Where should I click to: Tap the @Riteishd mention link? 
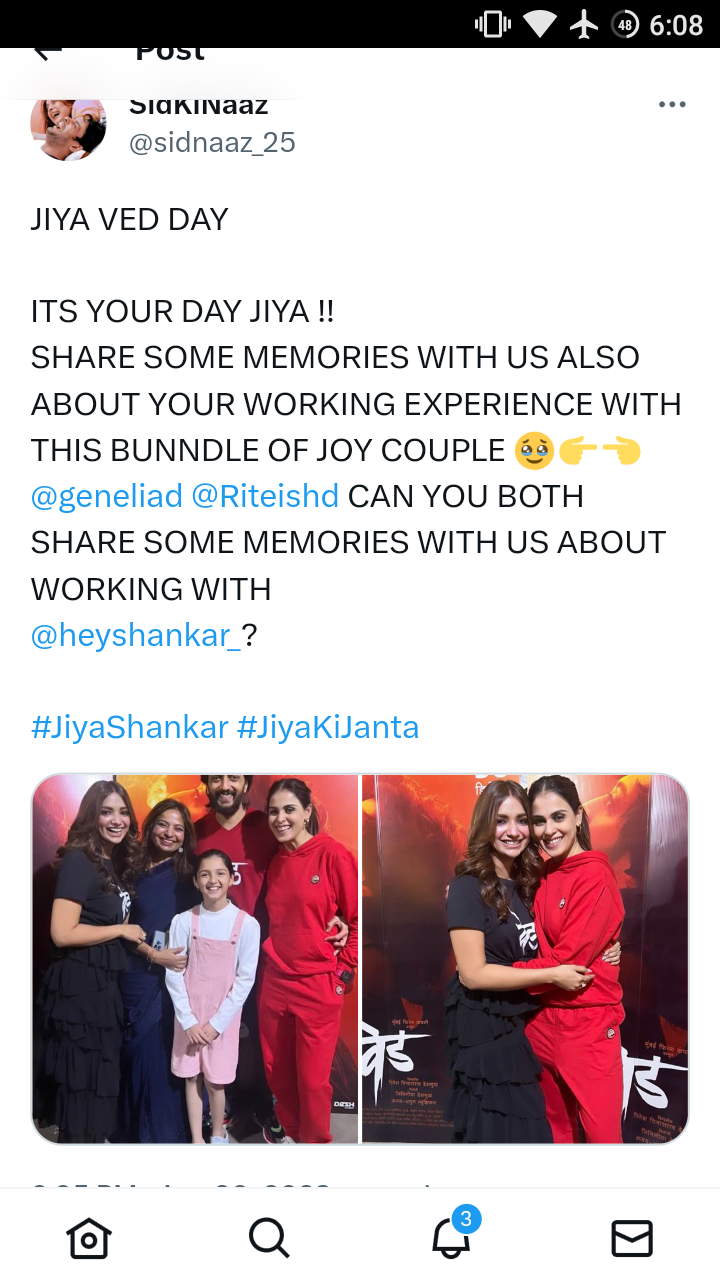pyautogui.click(x=265, y=496)
